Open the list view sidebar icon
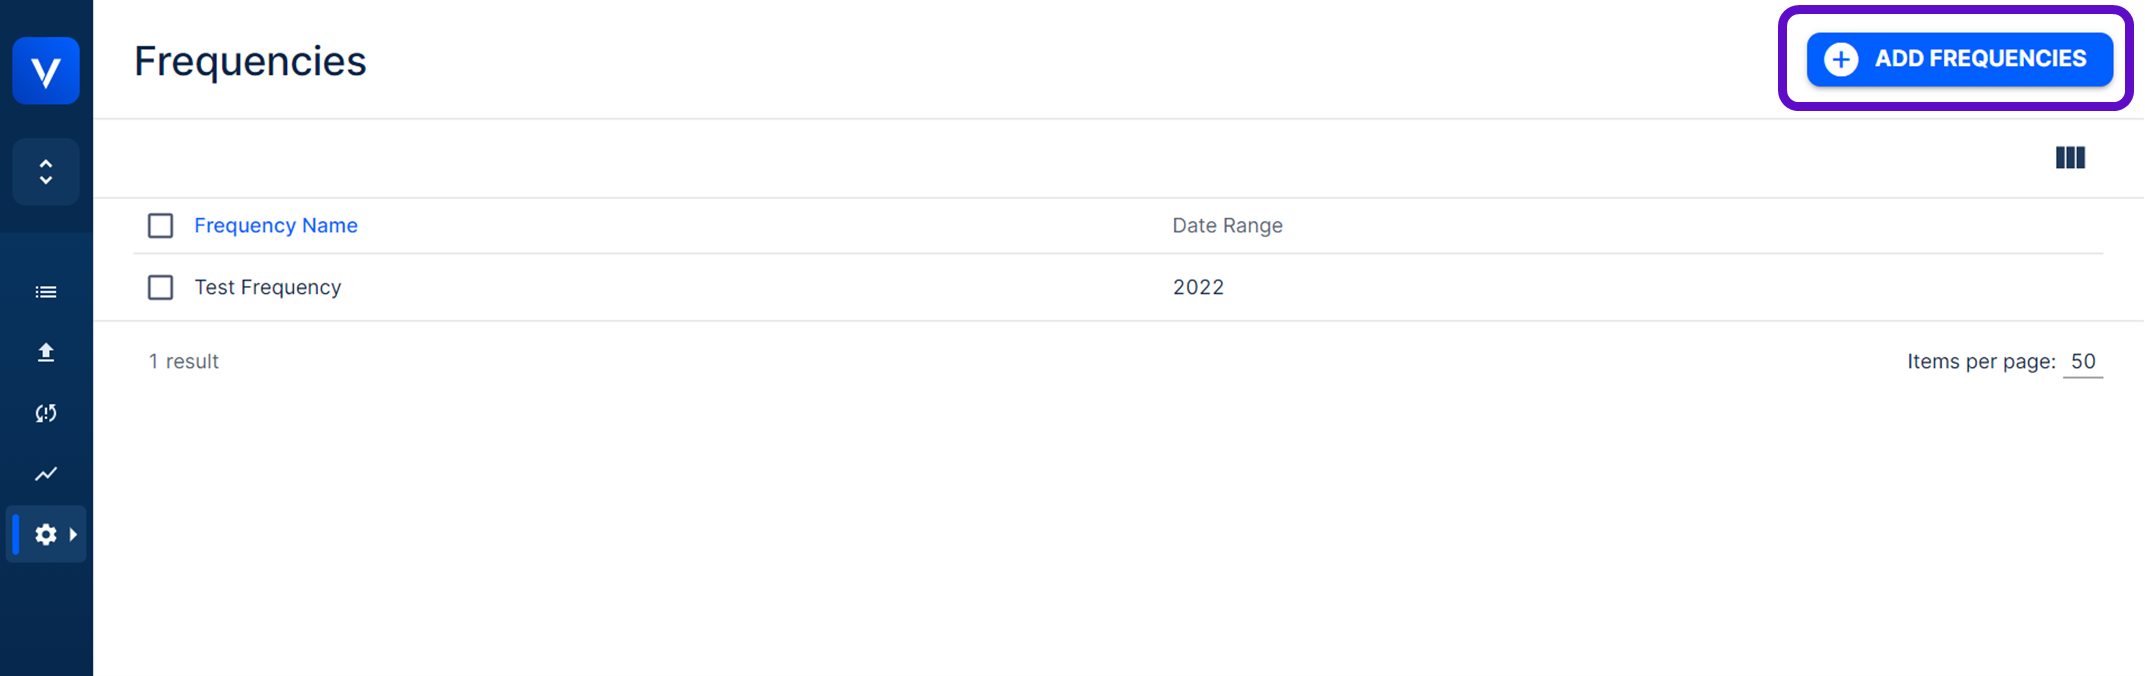This screenshot has height=676, width=2145. click(x=46, y=292)
